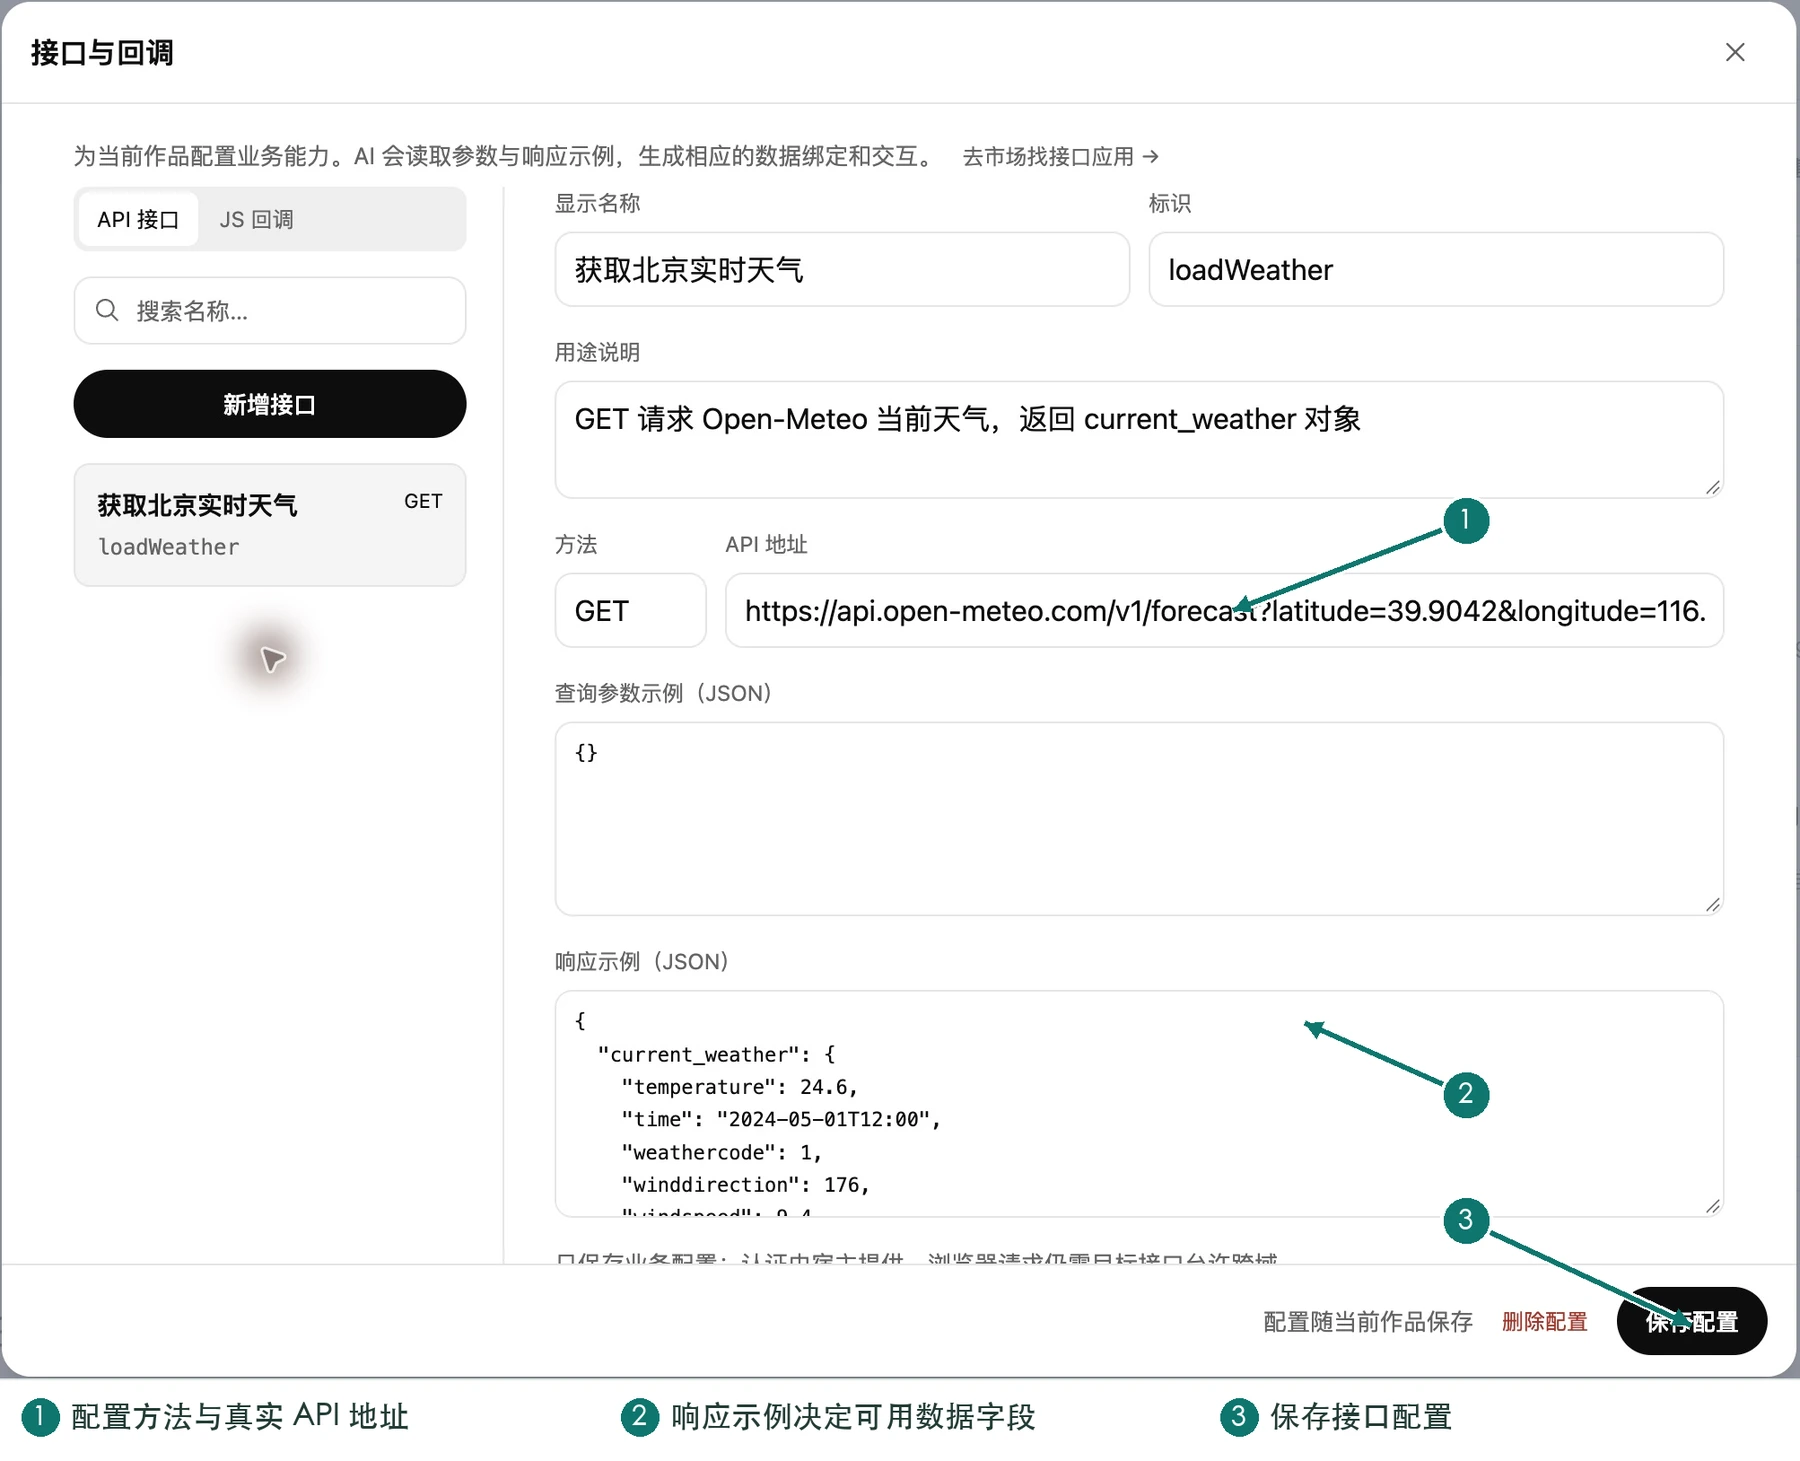This screenshot has height=1461, width=1800.
Task: Click the GET badge on the list entry
Action: (x=423, y=501)
